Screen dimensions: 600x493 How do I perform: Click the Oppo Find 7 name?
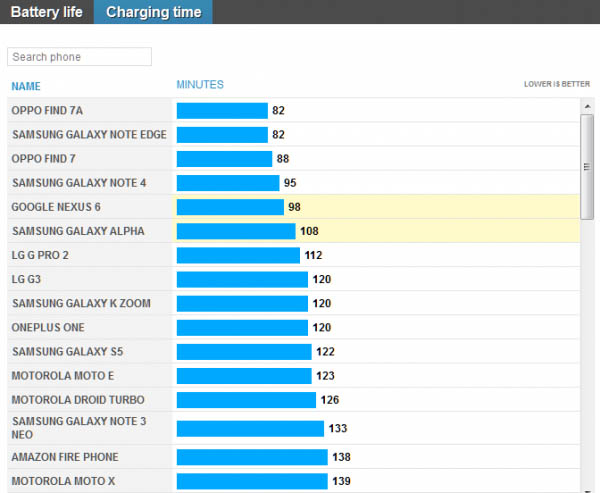pos(44,159)
